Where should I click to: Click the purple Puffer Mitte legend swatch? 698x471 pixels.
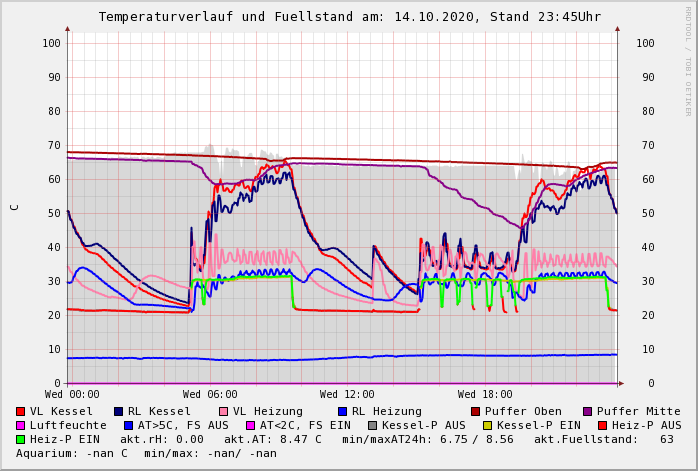point(588,411)
